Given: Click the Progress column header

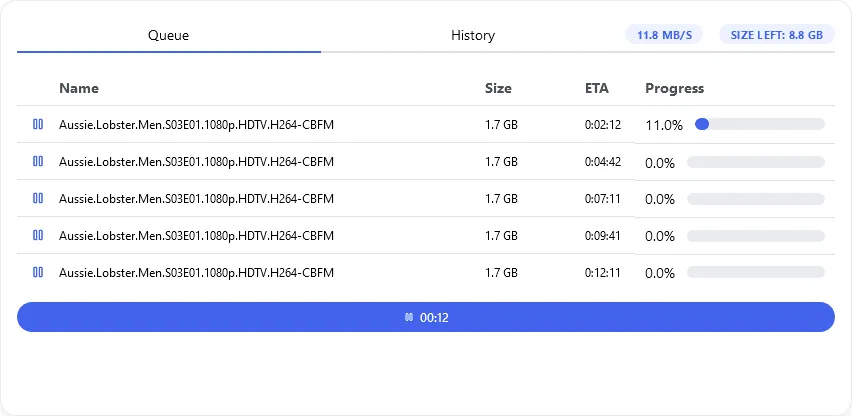Looking at the screenshot, I should (674, 88).
